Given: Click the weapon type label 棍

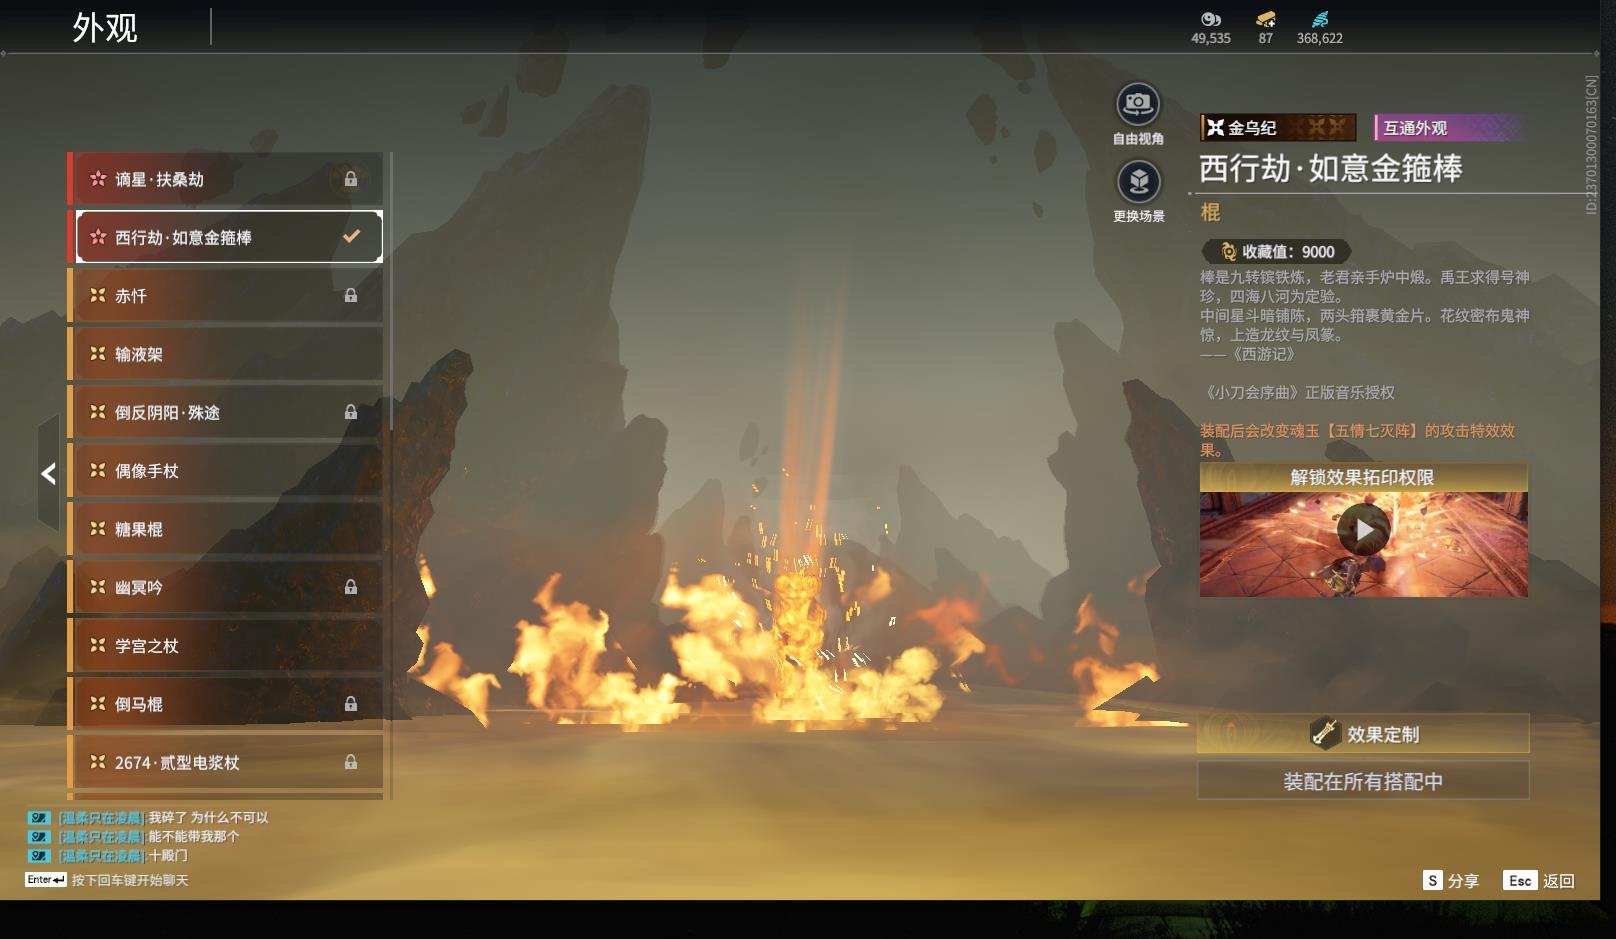Looking at the screenshot, I should [1210, 212].
